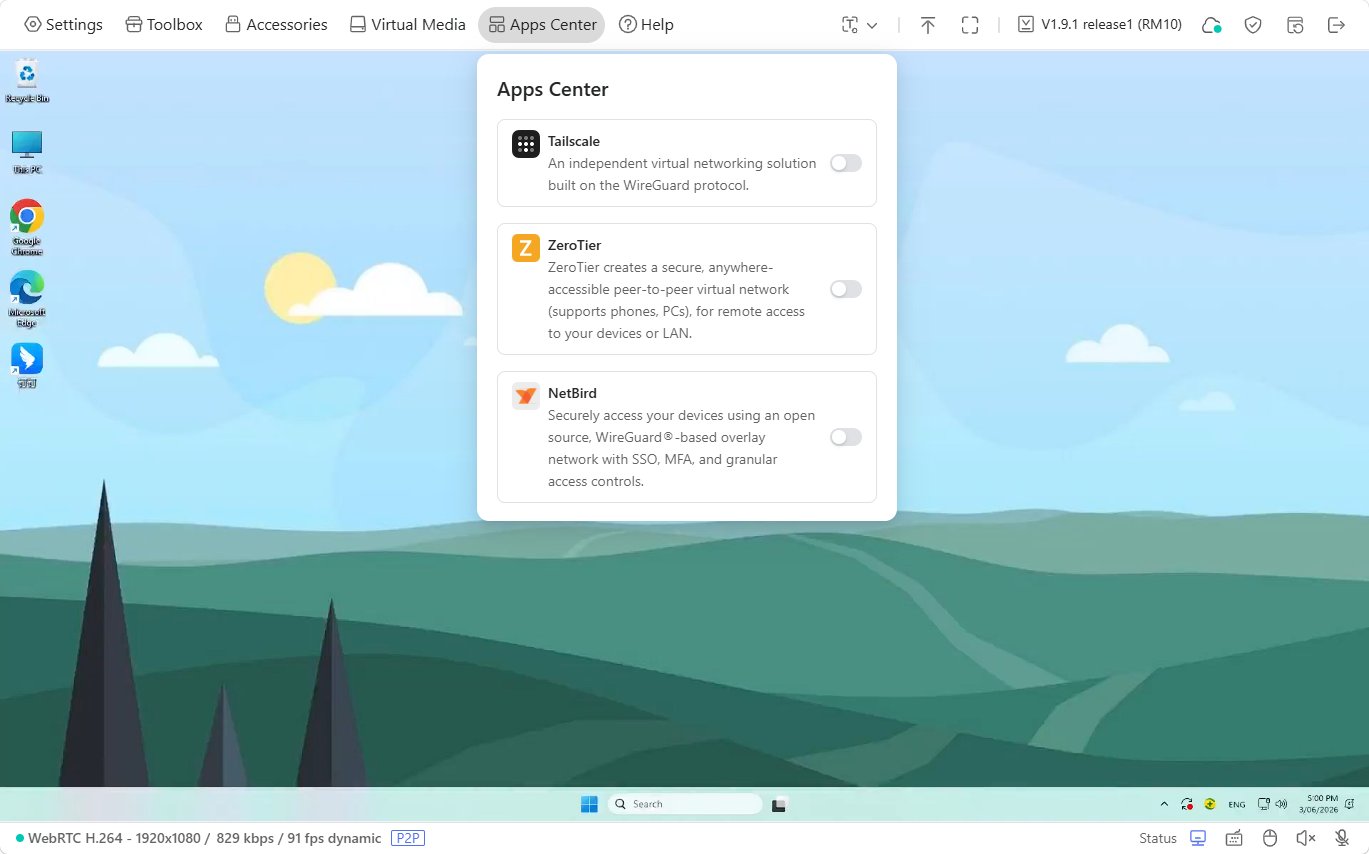Click the orange ZeroTier Z icon
Screen dimensions: 1369x854
click(526, 248)
